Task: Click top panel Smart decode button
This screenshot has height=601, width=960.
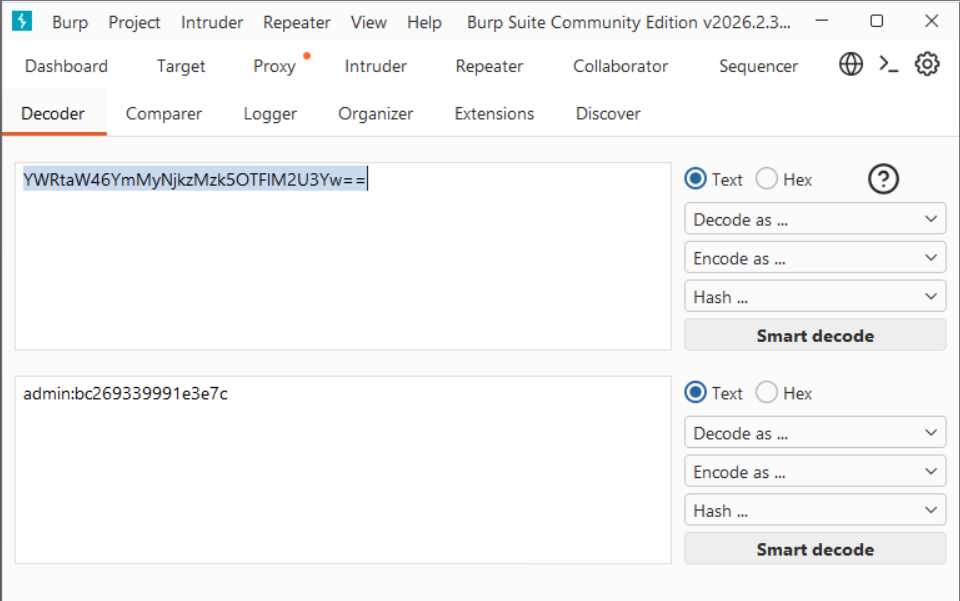Action: point(815,335)
